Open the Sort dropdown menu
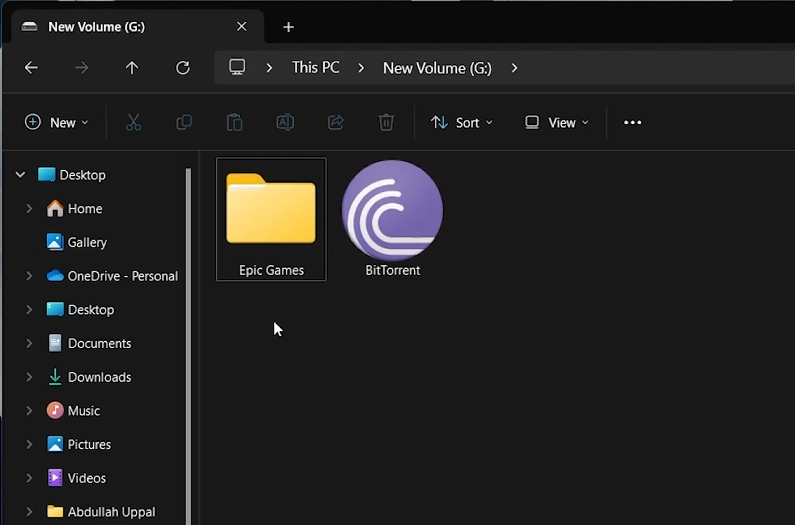795x525 pixels. [461, 122]
